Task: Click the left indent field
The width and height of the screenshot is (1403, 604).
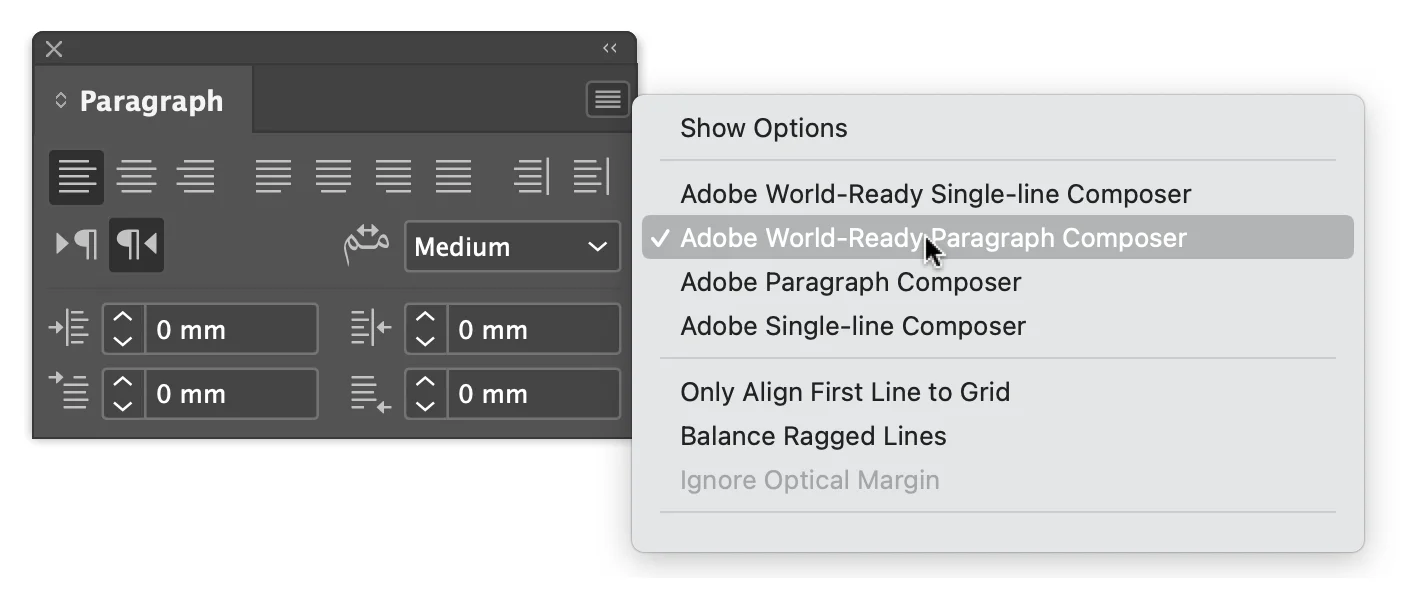Action: (231, 329)
